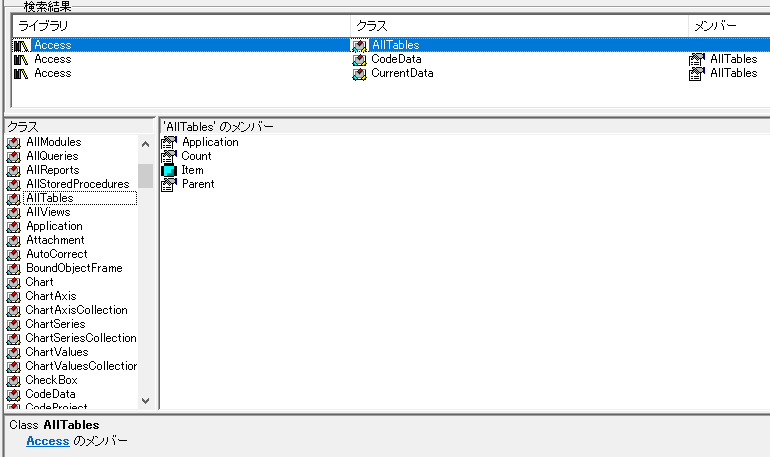The height and width of the screenshot is (457, 770).
Task: Select the Count member of AllTables
Action: click(x=196, y=156)
